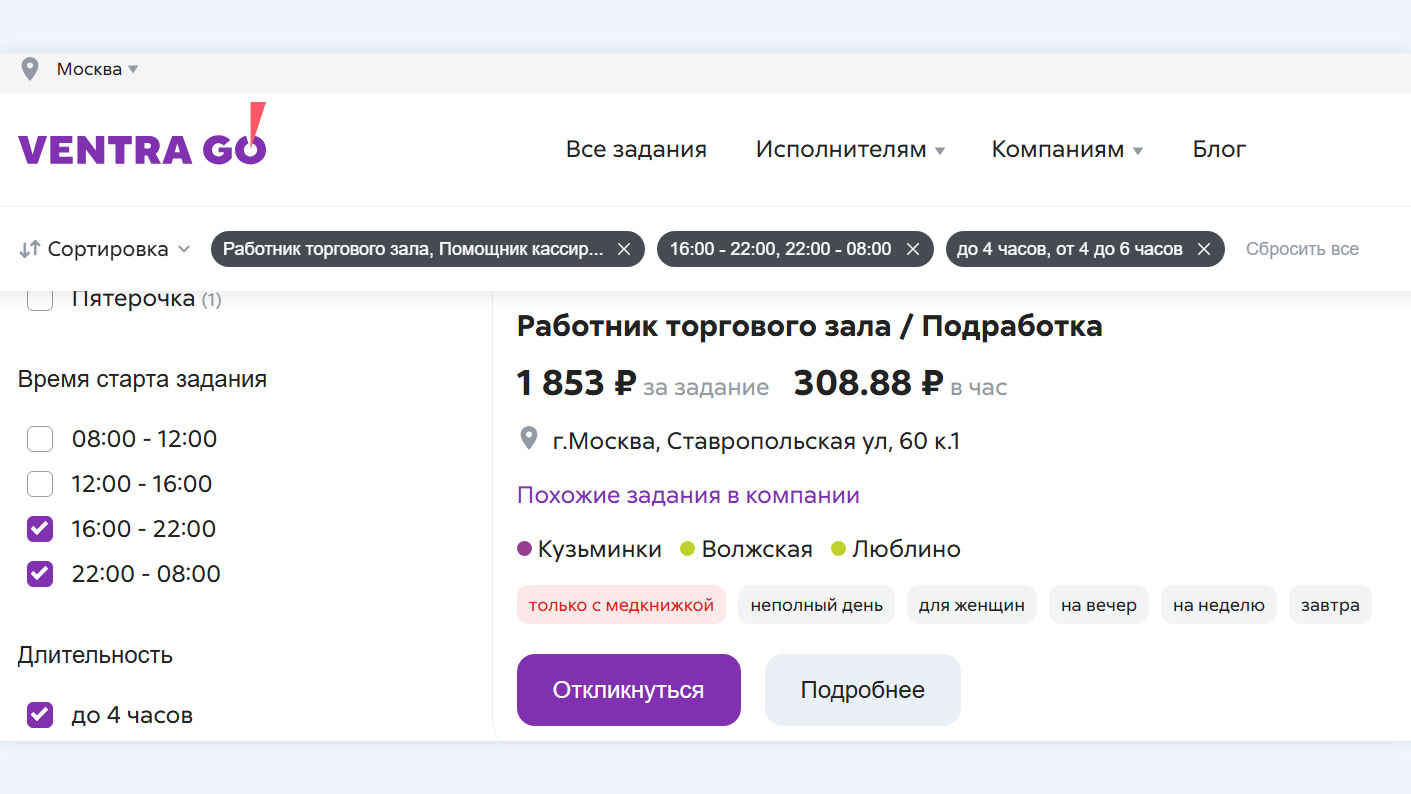Select the только с медкнижкой tag

(x=621, y=605)
